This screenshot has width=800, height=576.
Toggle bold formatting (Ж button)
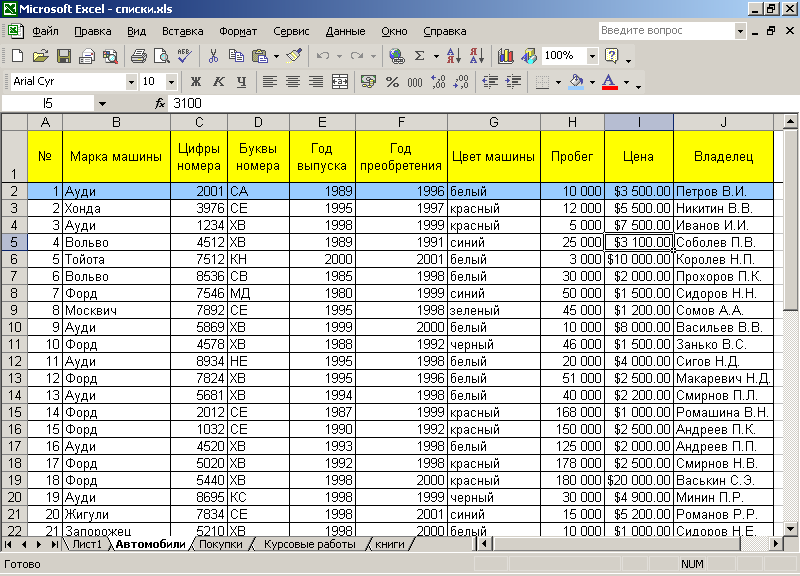pos(196,81)
